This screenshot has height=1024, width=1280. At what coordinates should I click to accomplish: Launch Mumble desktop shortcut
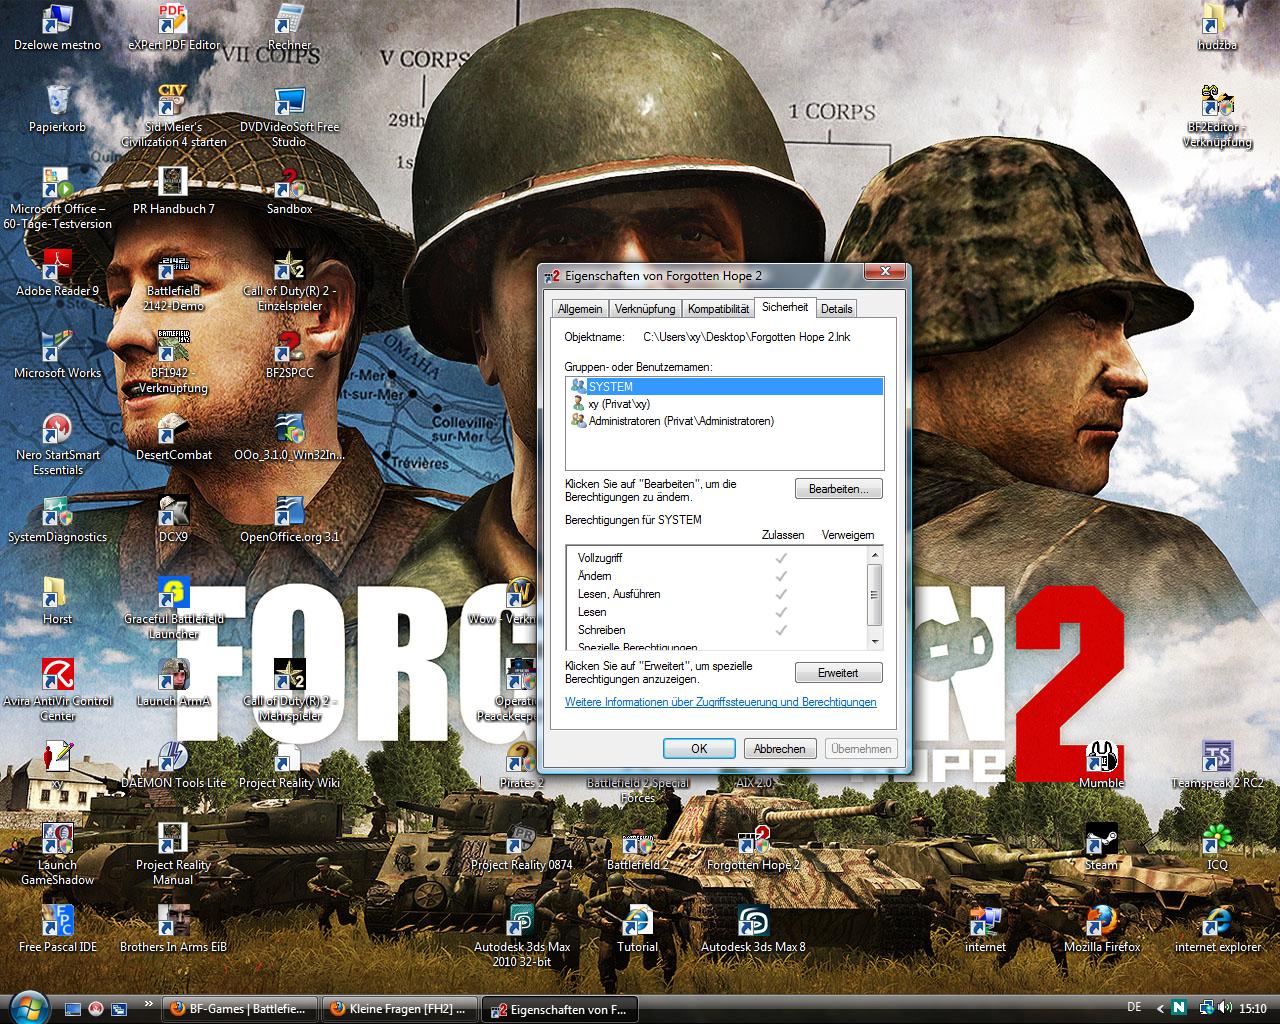1101,765
